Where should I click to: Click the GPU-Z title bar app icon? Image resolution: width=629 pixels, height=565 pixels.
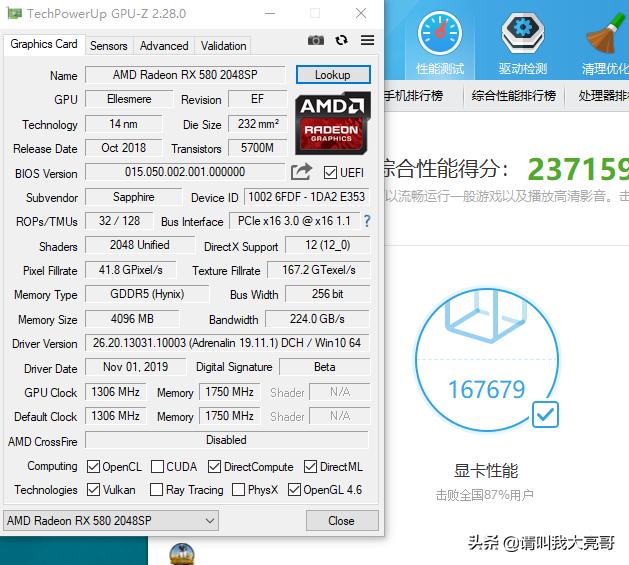point(14,14)
